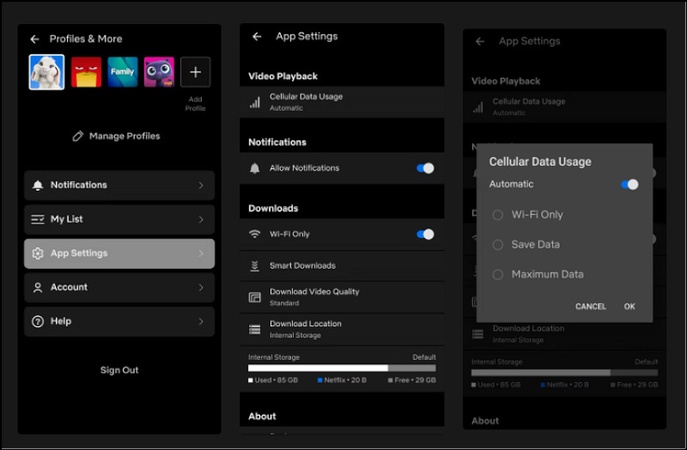Viewport: 687px width, 450px height.
Task: Click back arrow beside Profiles & More
Action: (35, 39)
